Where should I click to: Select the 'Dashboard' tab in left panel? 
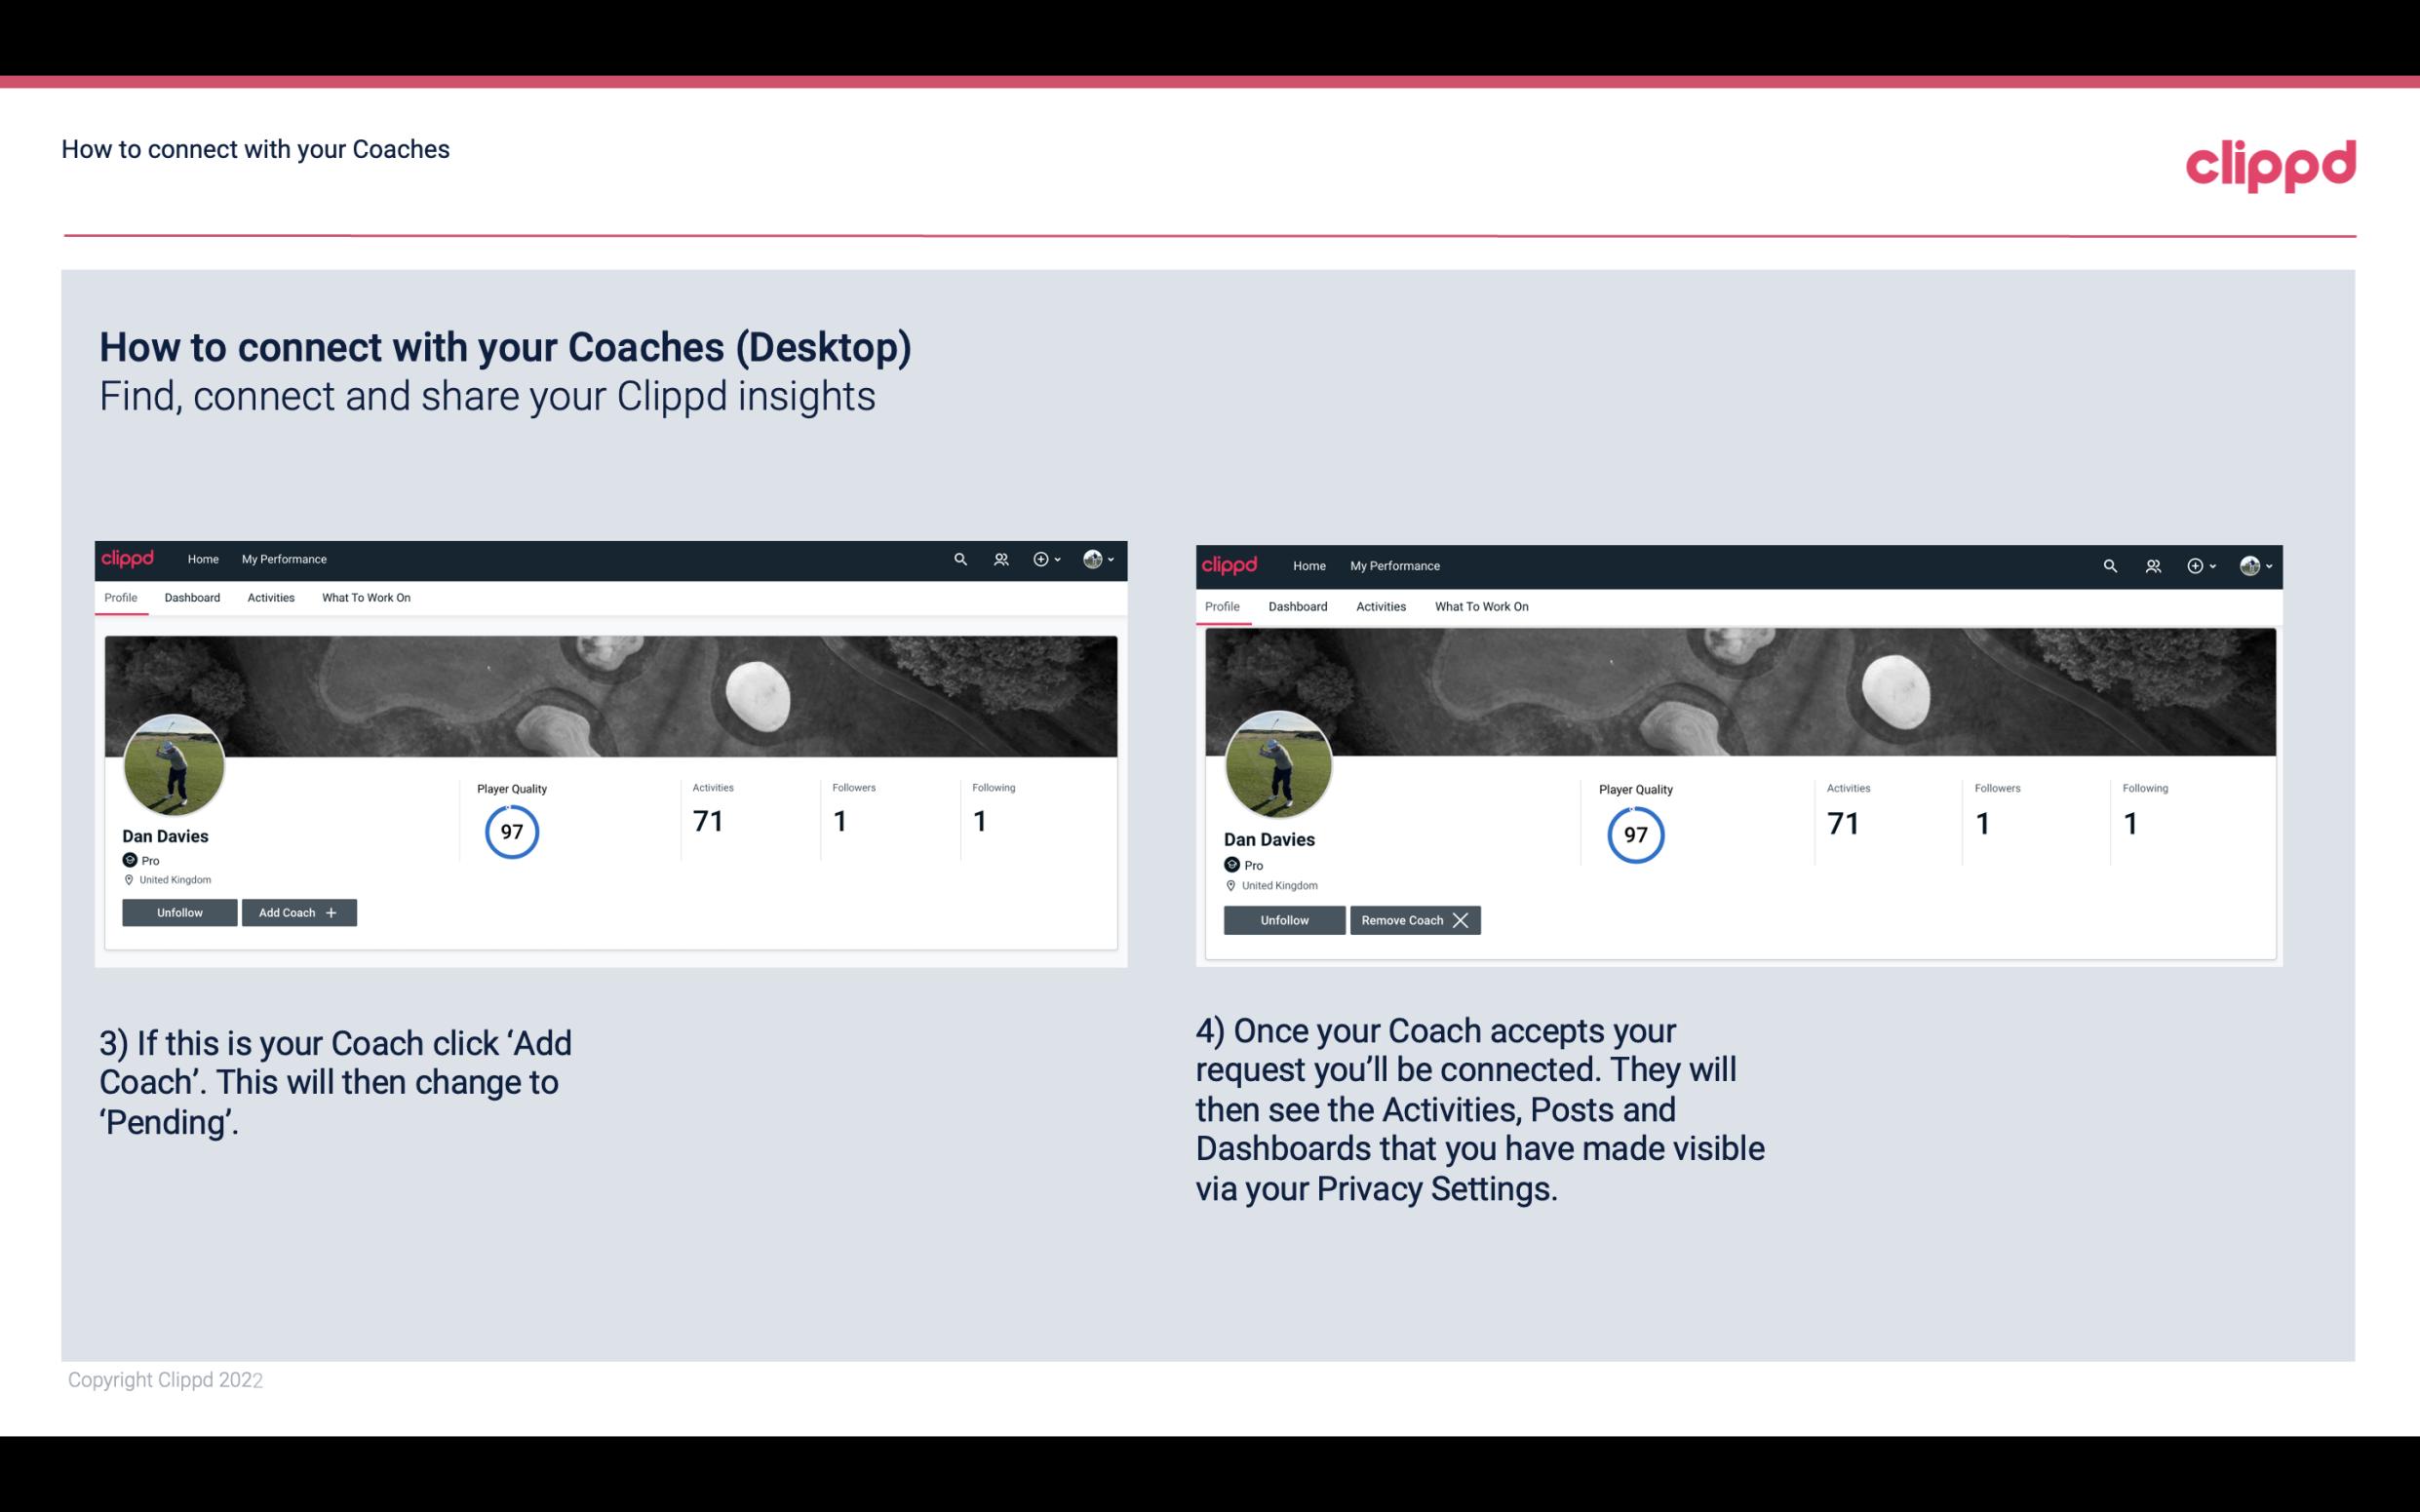pos(190,598)
